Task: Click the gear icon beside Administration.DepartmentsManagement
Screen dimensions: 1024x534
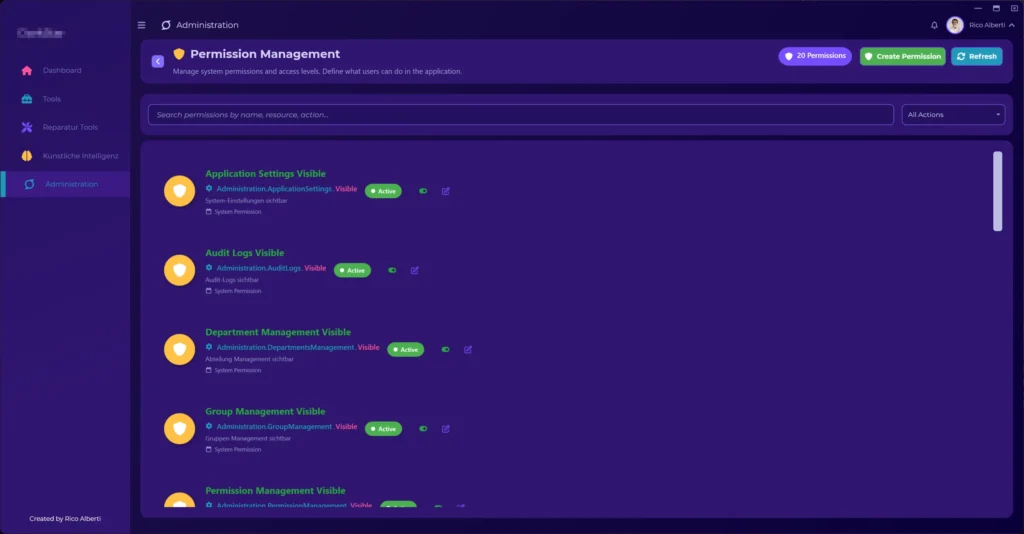Action: 209,347
